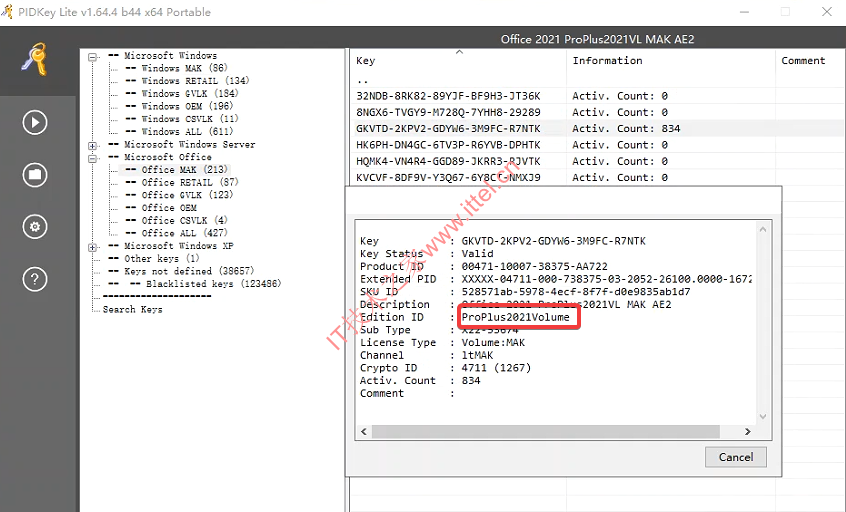Click details scrollbar down arrow
The image size is (846, 512).
click(x=763, y=416)
